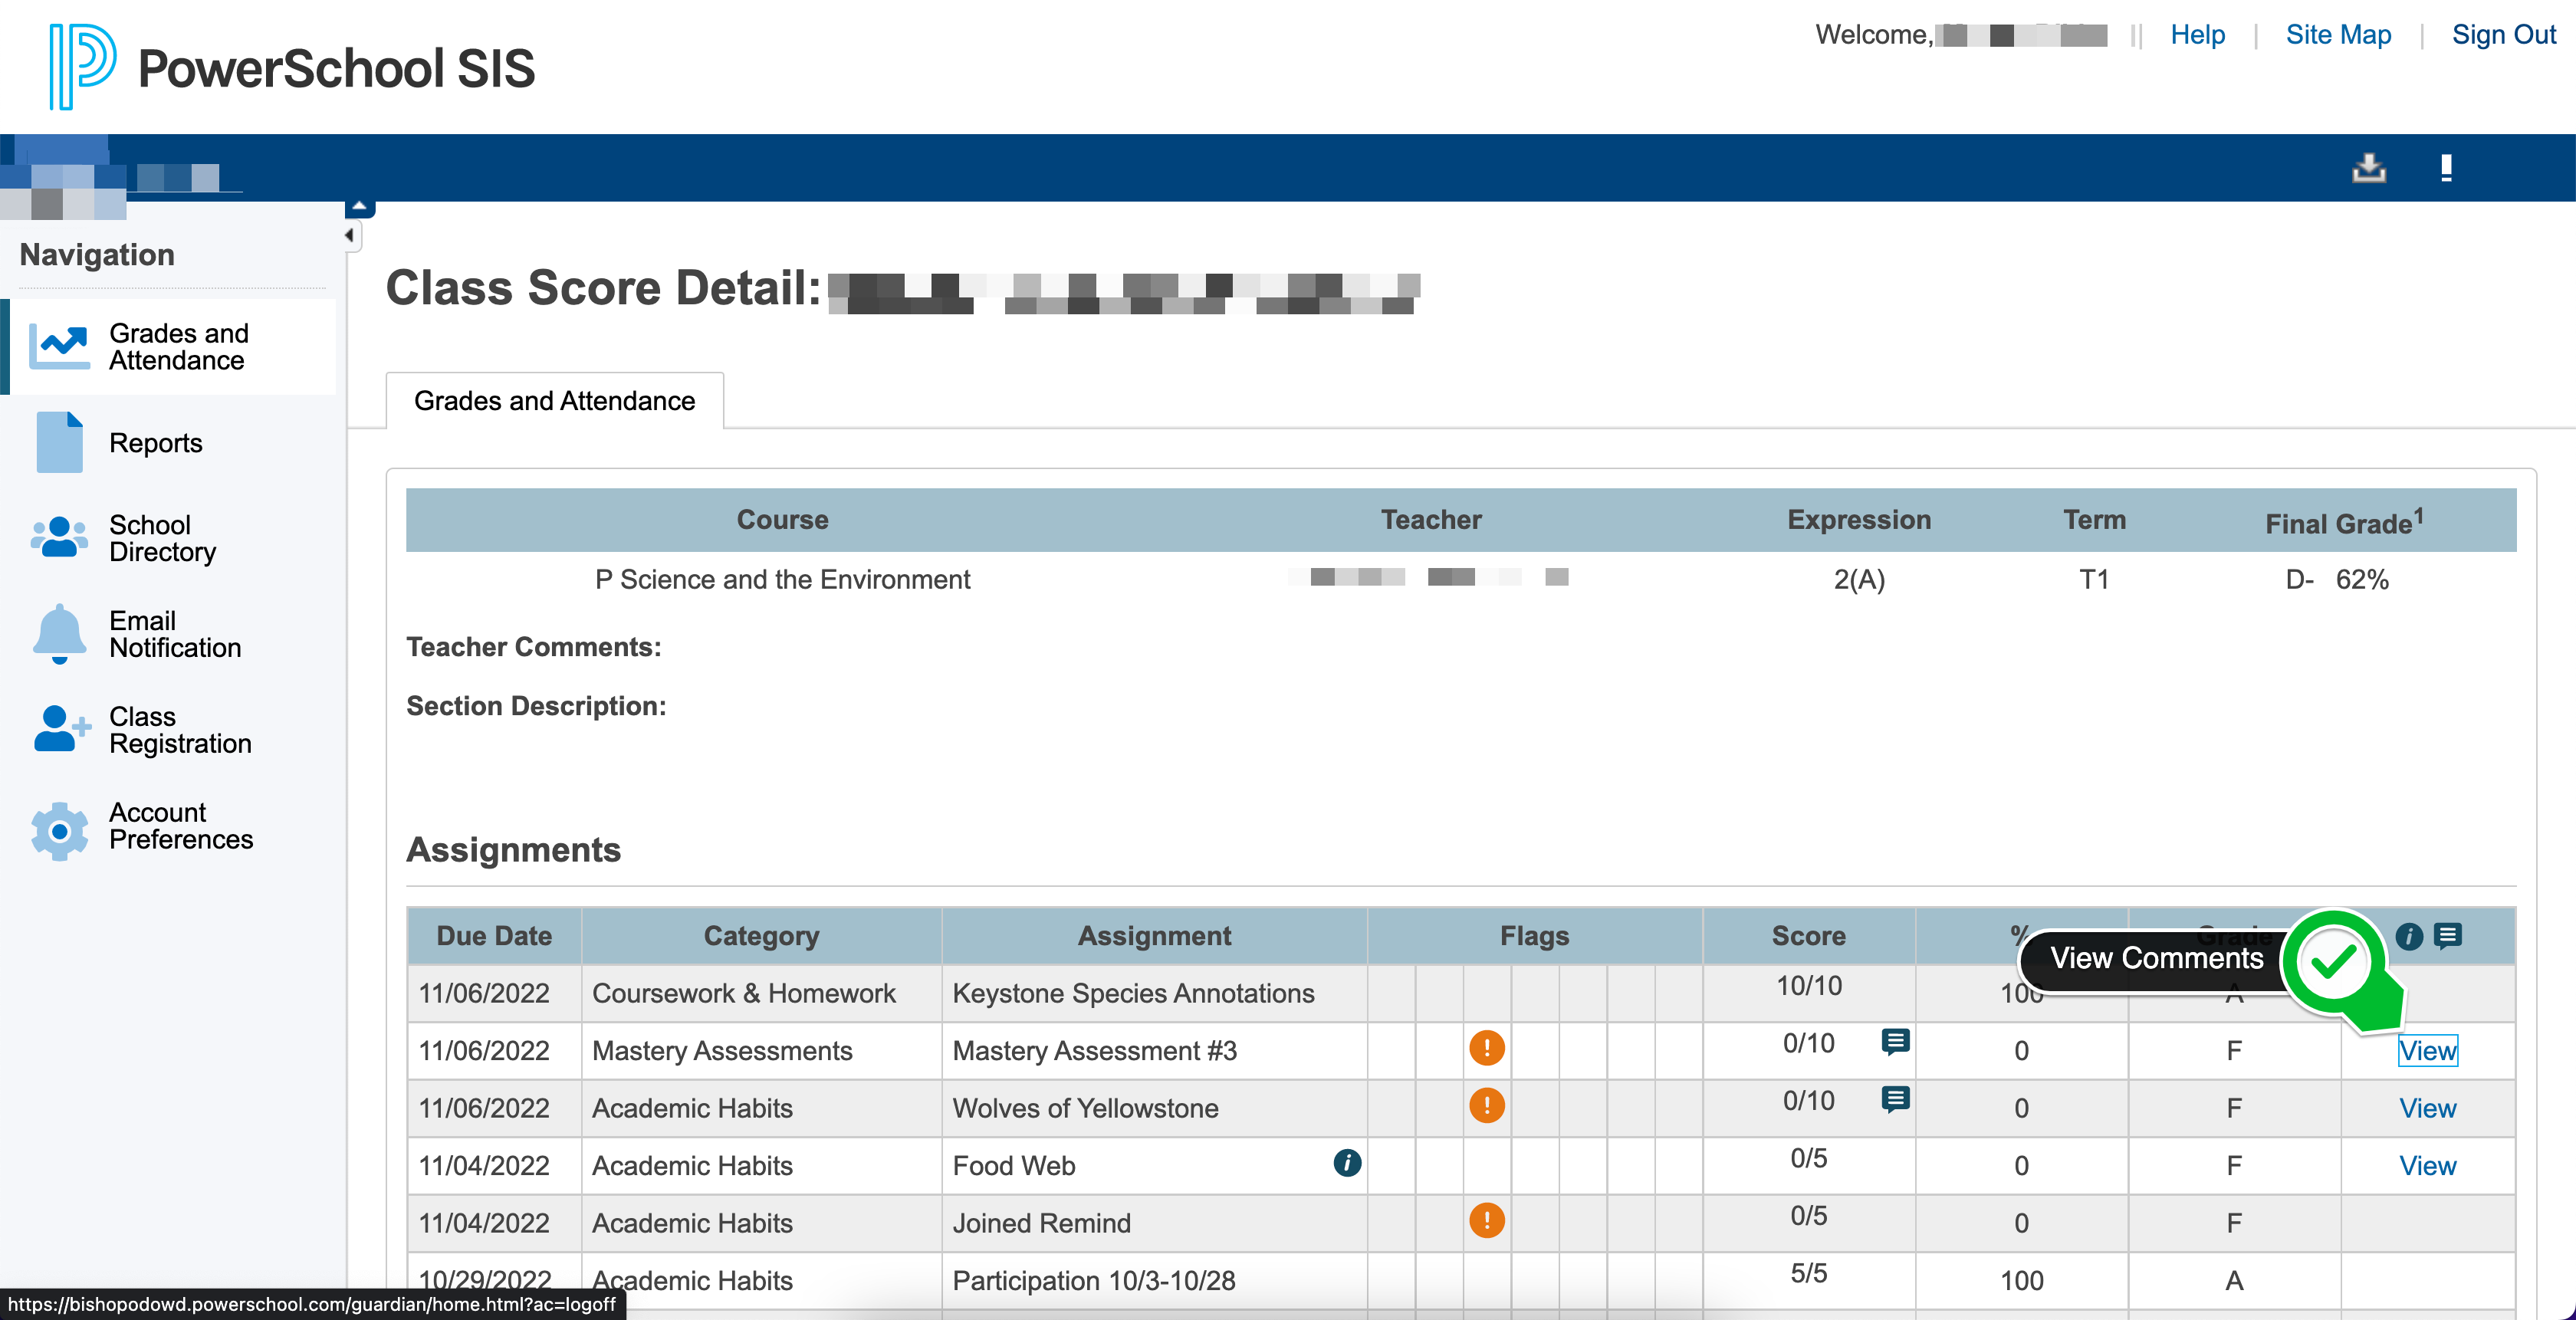Open Grades and Attendance in navigation
2576x1320 pixels.
point(169,347)
